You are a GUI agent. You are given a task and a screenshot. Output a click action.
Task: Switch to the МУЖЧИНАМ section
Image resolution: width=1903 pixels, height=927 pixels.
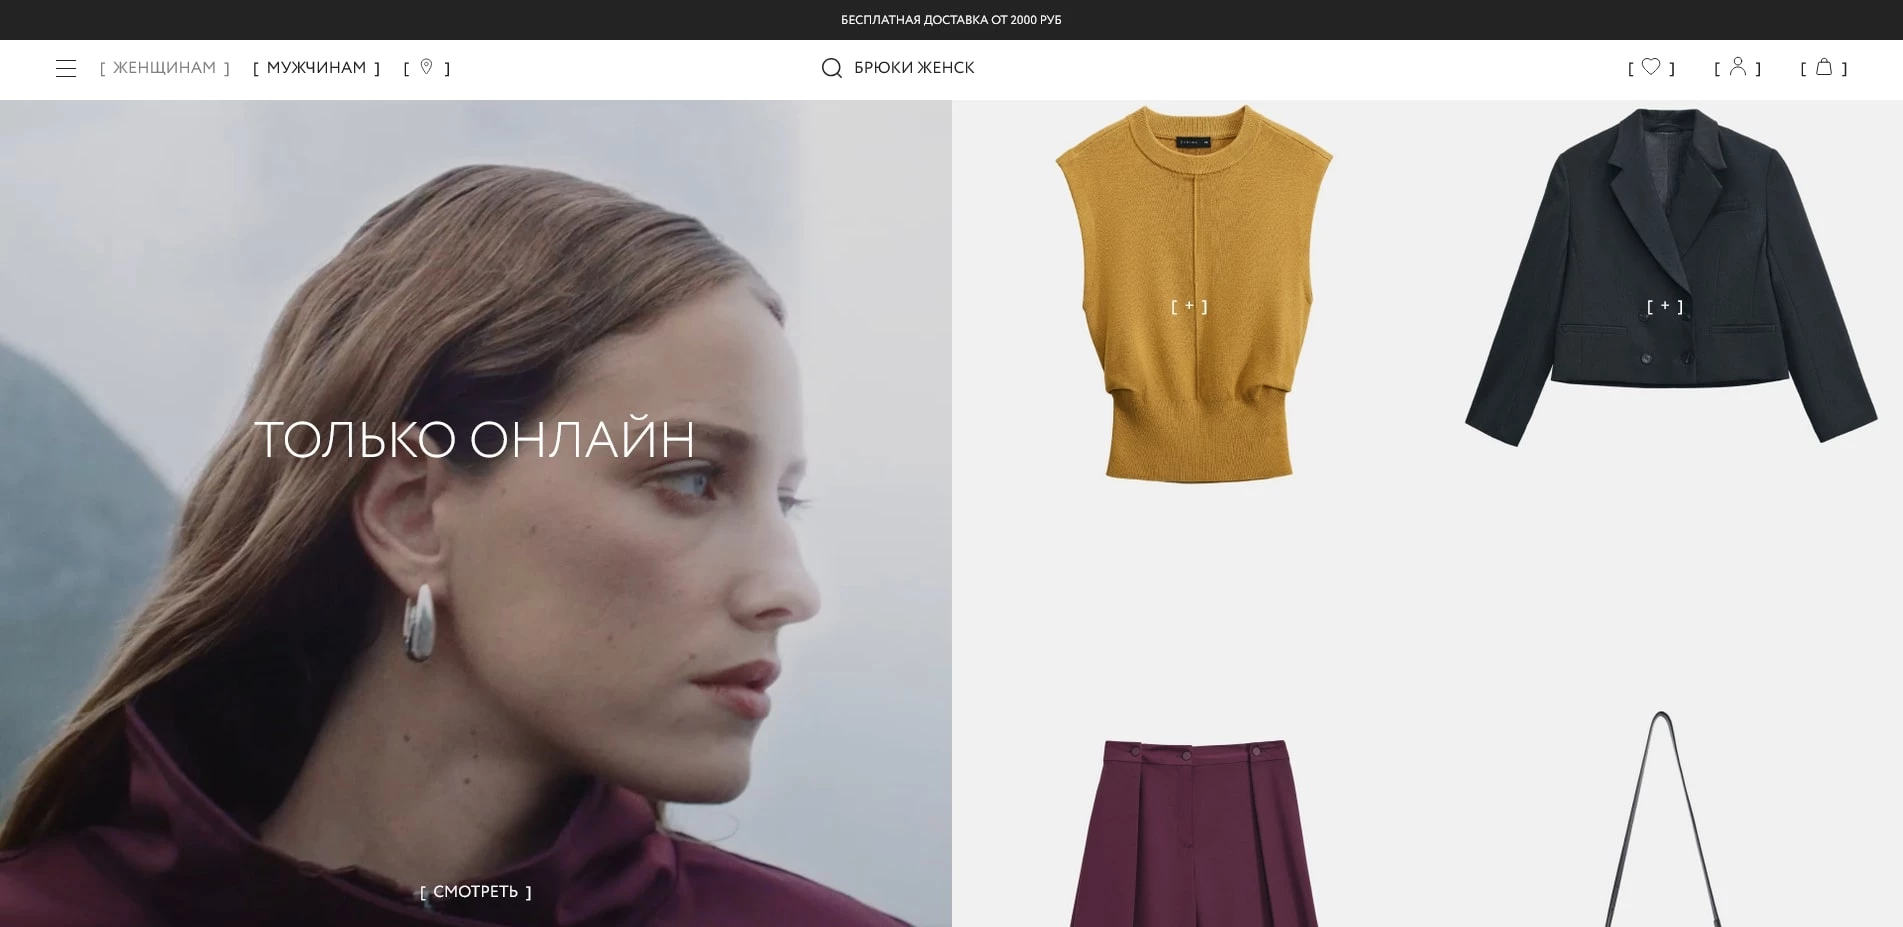point(316,68)
